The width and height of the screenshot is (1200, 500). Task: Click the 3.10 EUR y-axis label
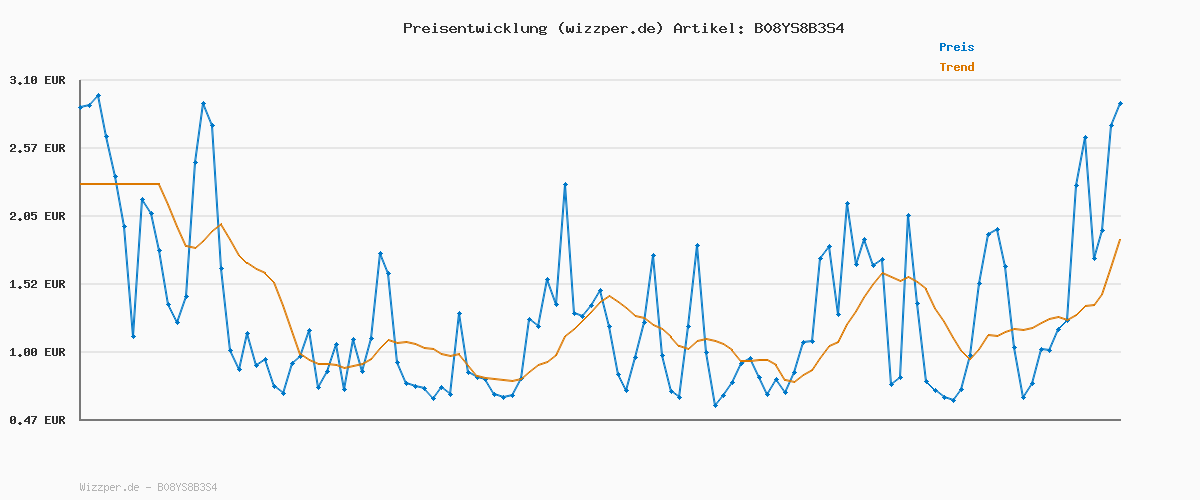point(37,80)
